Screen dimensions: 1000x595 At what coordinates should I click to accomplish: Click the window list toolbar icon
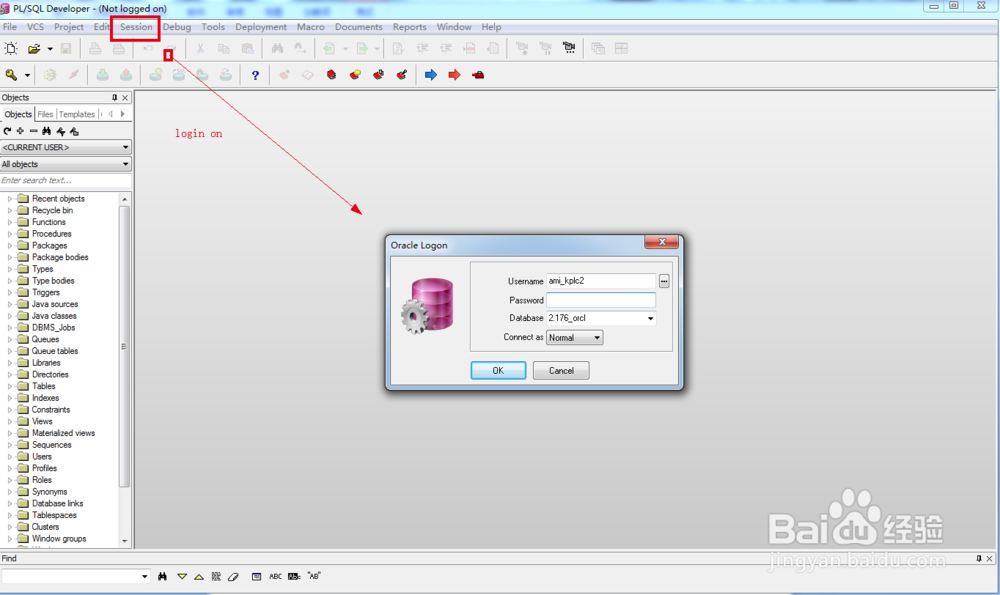598,48
